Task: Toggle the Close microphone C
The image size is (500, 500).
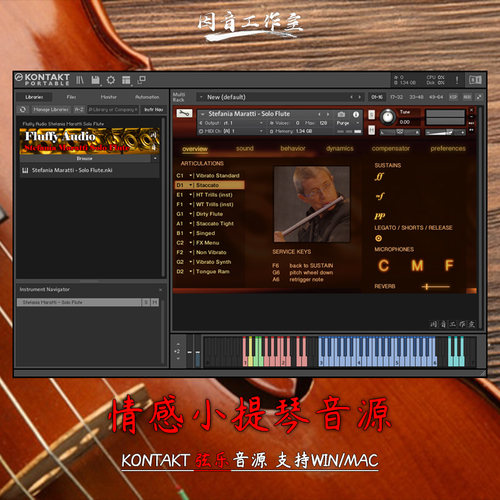Action: [383, 266]
